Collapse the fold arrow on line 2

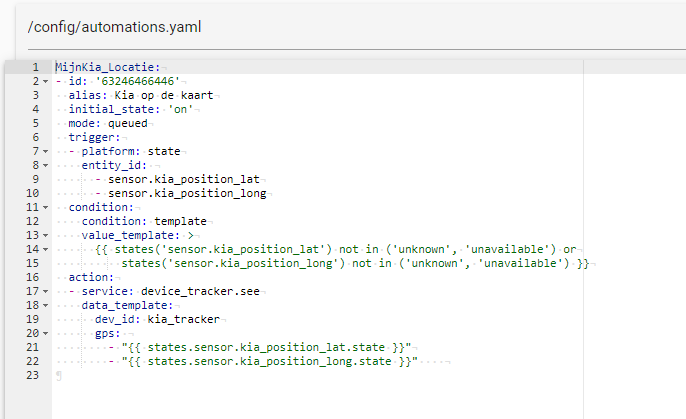(x=45, y=81)
